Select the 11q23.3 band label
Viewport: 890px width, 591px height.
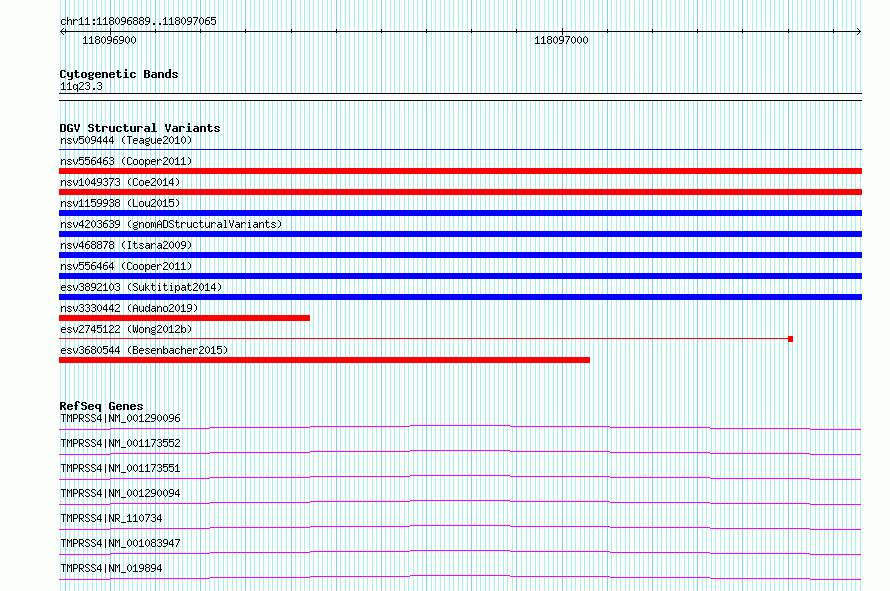(x=81, y=86)
